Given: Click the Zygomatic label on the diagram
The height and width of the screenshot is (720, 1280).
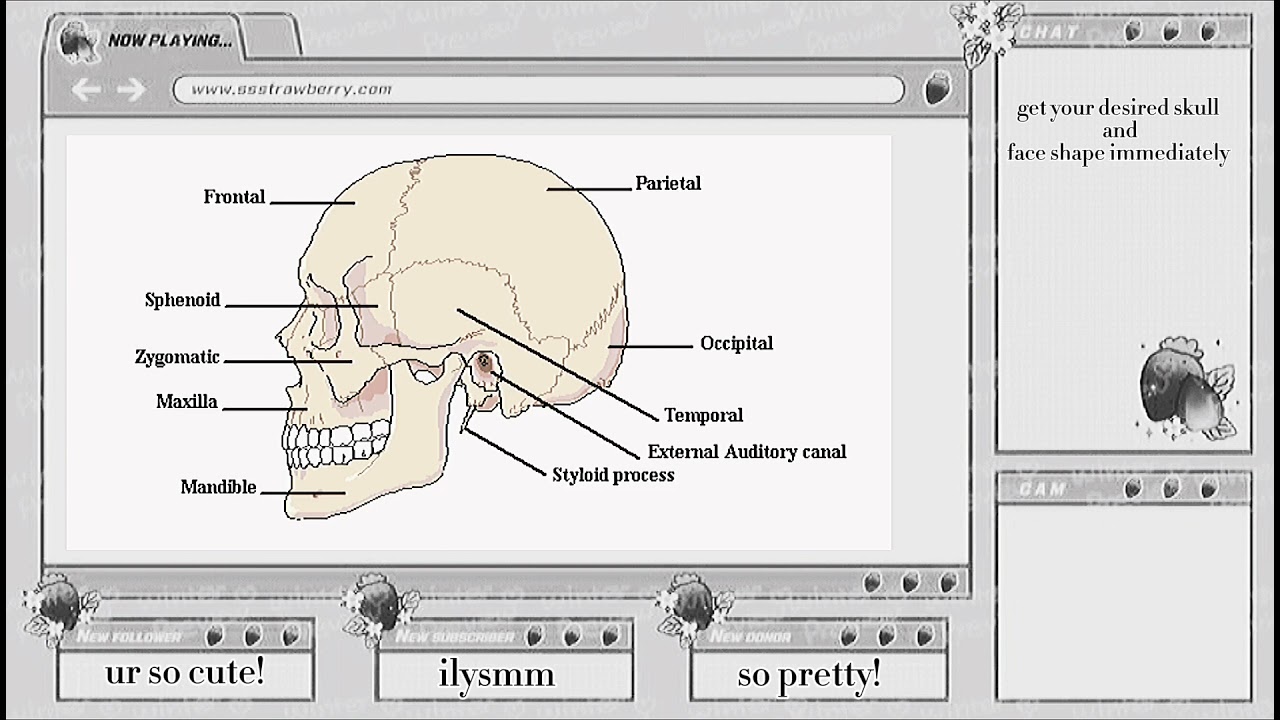Looking at the screenshot, I should pos(177,357).
